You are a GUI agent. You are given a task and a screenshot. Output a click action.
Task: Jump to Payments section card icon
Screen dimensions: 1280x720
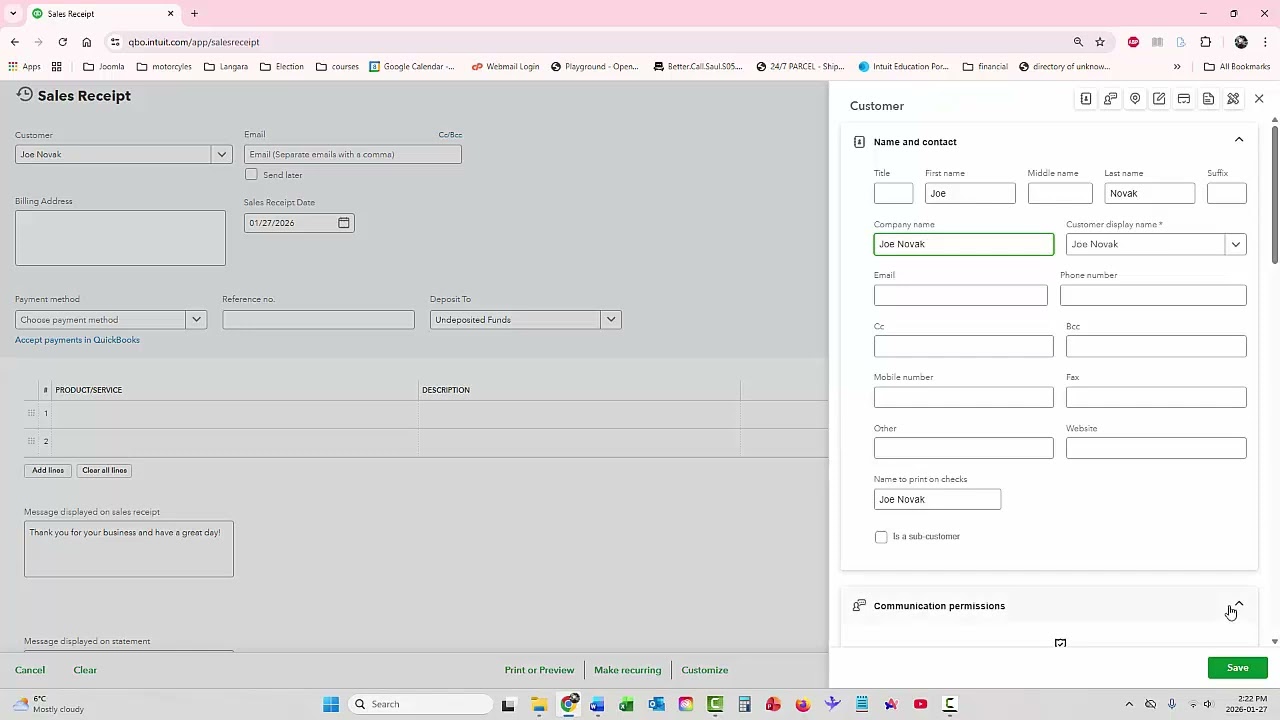pos(1184,99)
